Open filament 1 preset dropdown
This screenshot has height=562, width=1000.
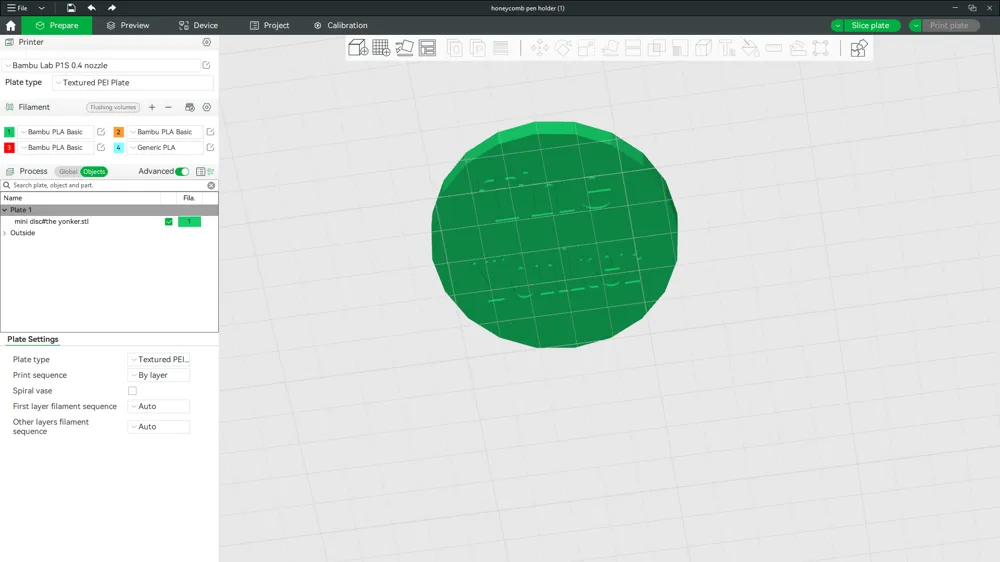[x=55, y=131]
